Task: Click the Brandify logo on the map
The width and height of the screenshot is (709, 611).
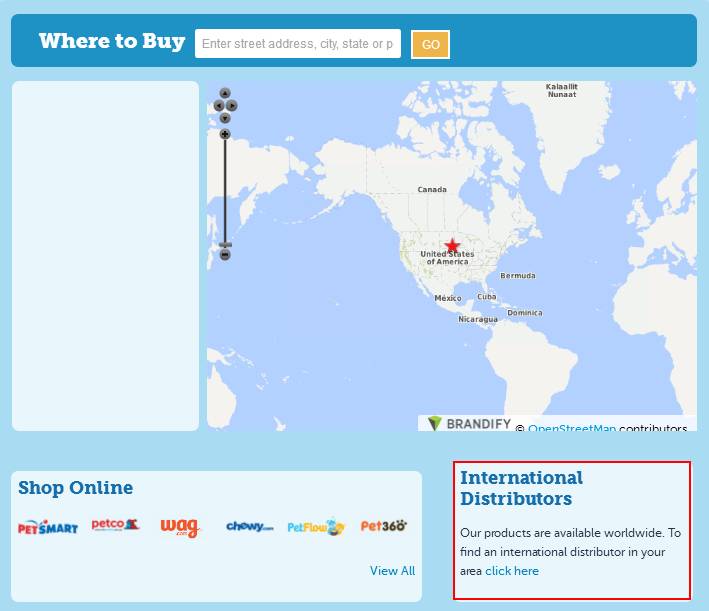Action: [465, 424]
